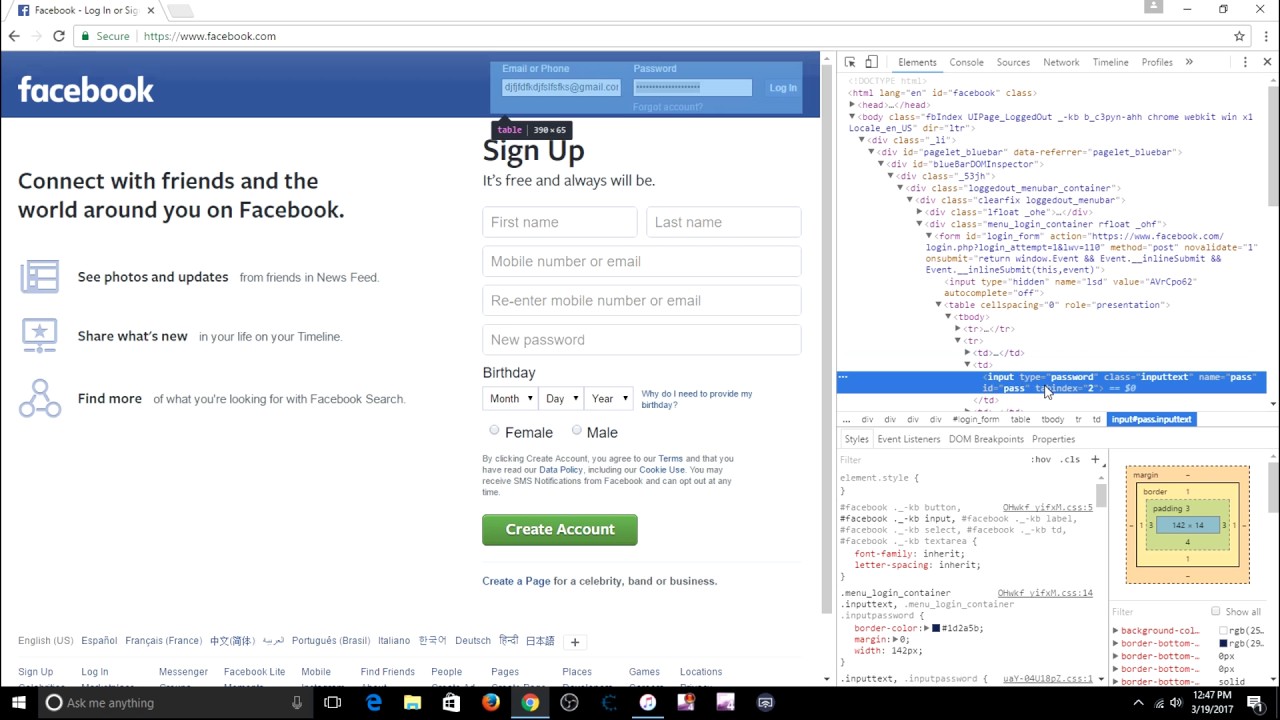Viewport: 1280px width, 720px height.
Task: Collapse the login_form node arrow
Action: click(x=929, y=236)
